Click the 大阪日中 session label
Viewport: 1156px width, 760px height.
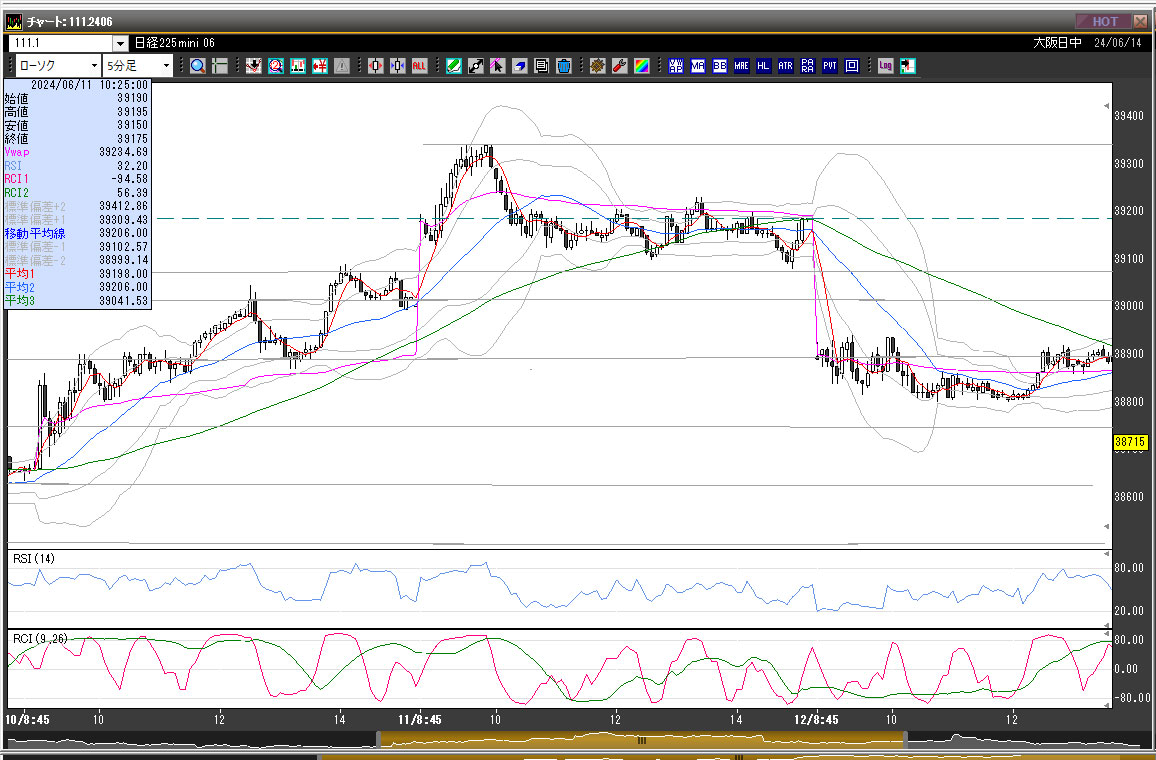pos(1057,43)
